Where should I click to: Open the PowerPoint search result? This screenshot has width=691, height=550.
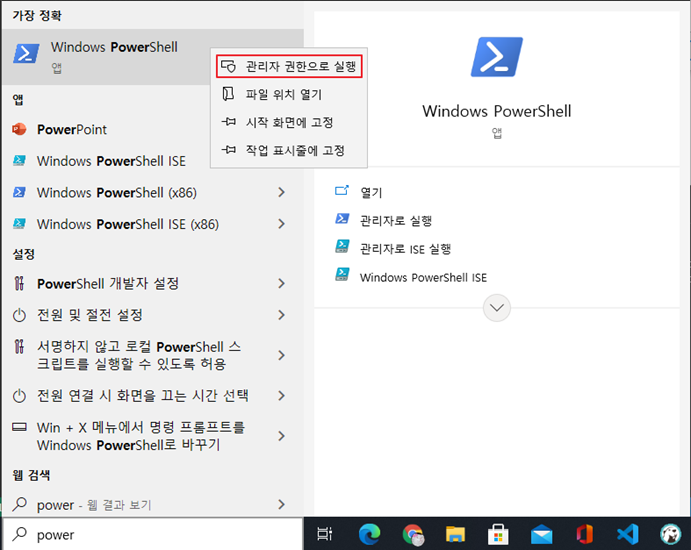tap(152, 129)
